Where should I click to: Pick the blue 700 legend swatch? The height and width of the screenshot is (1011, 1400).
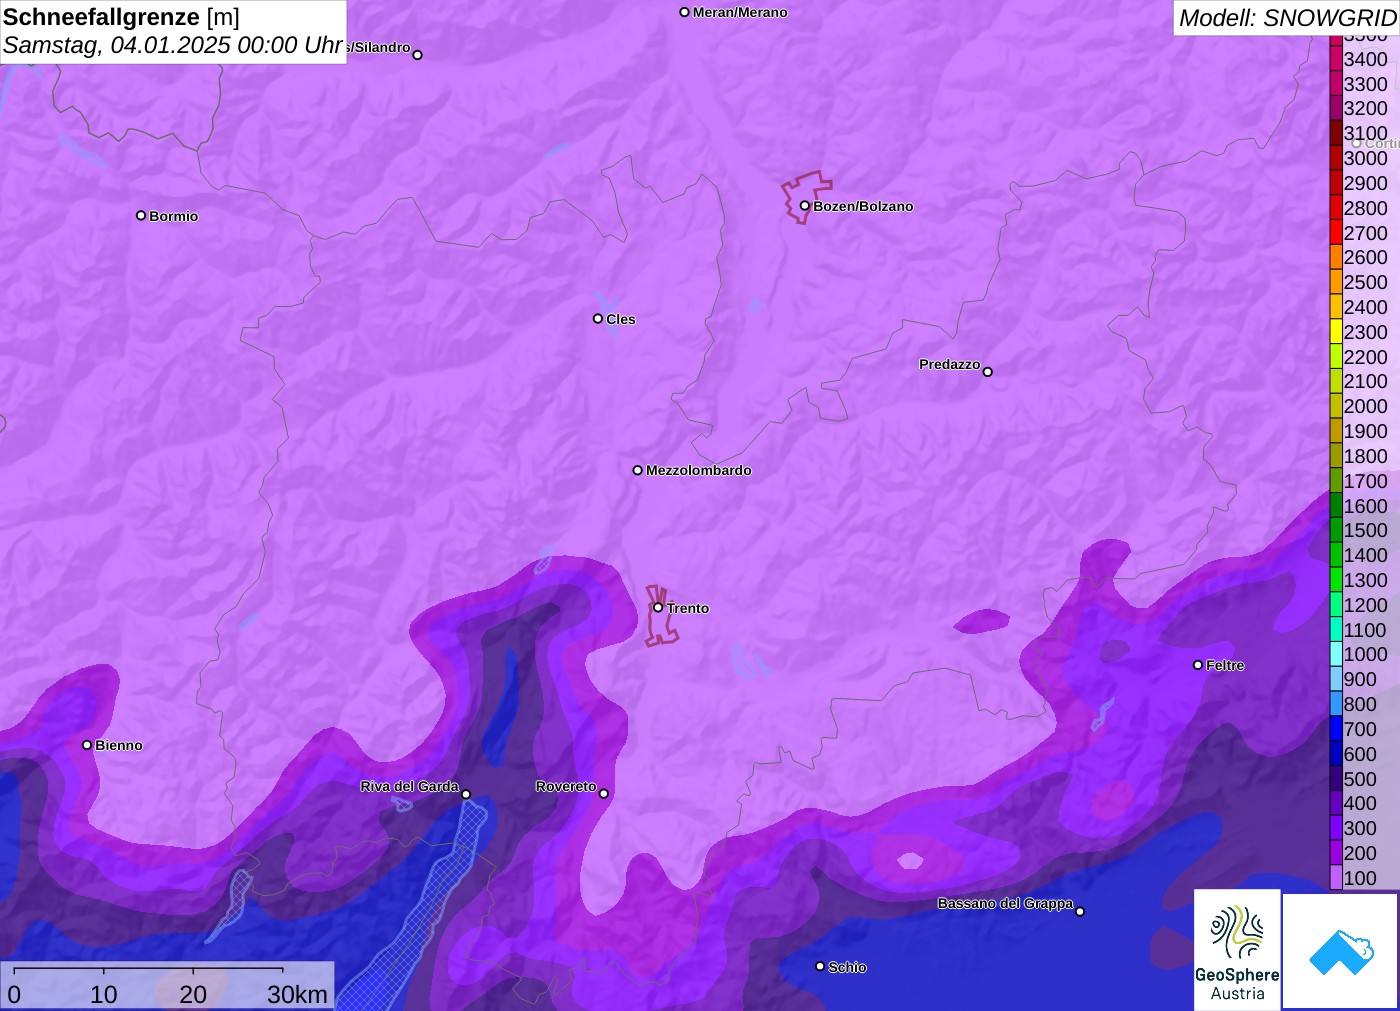[x=1336, y=729]
